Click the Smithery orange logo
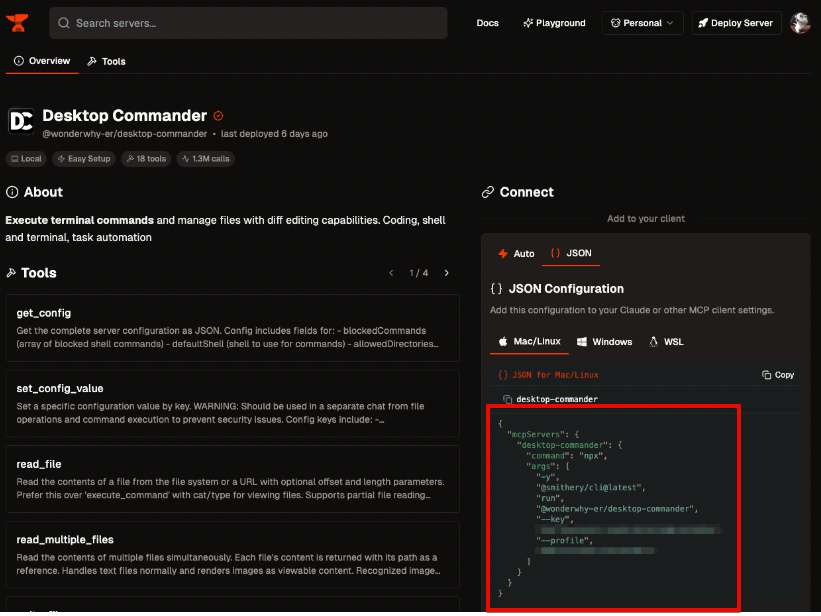 point(17,23)
